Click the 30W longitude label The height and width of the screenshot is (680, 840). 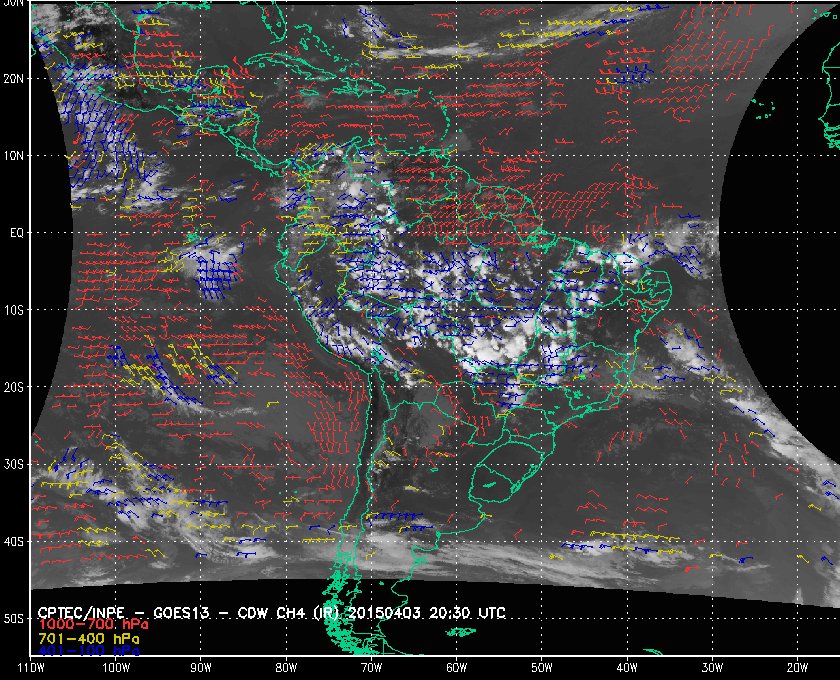point(712,668)
